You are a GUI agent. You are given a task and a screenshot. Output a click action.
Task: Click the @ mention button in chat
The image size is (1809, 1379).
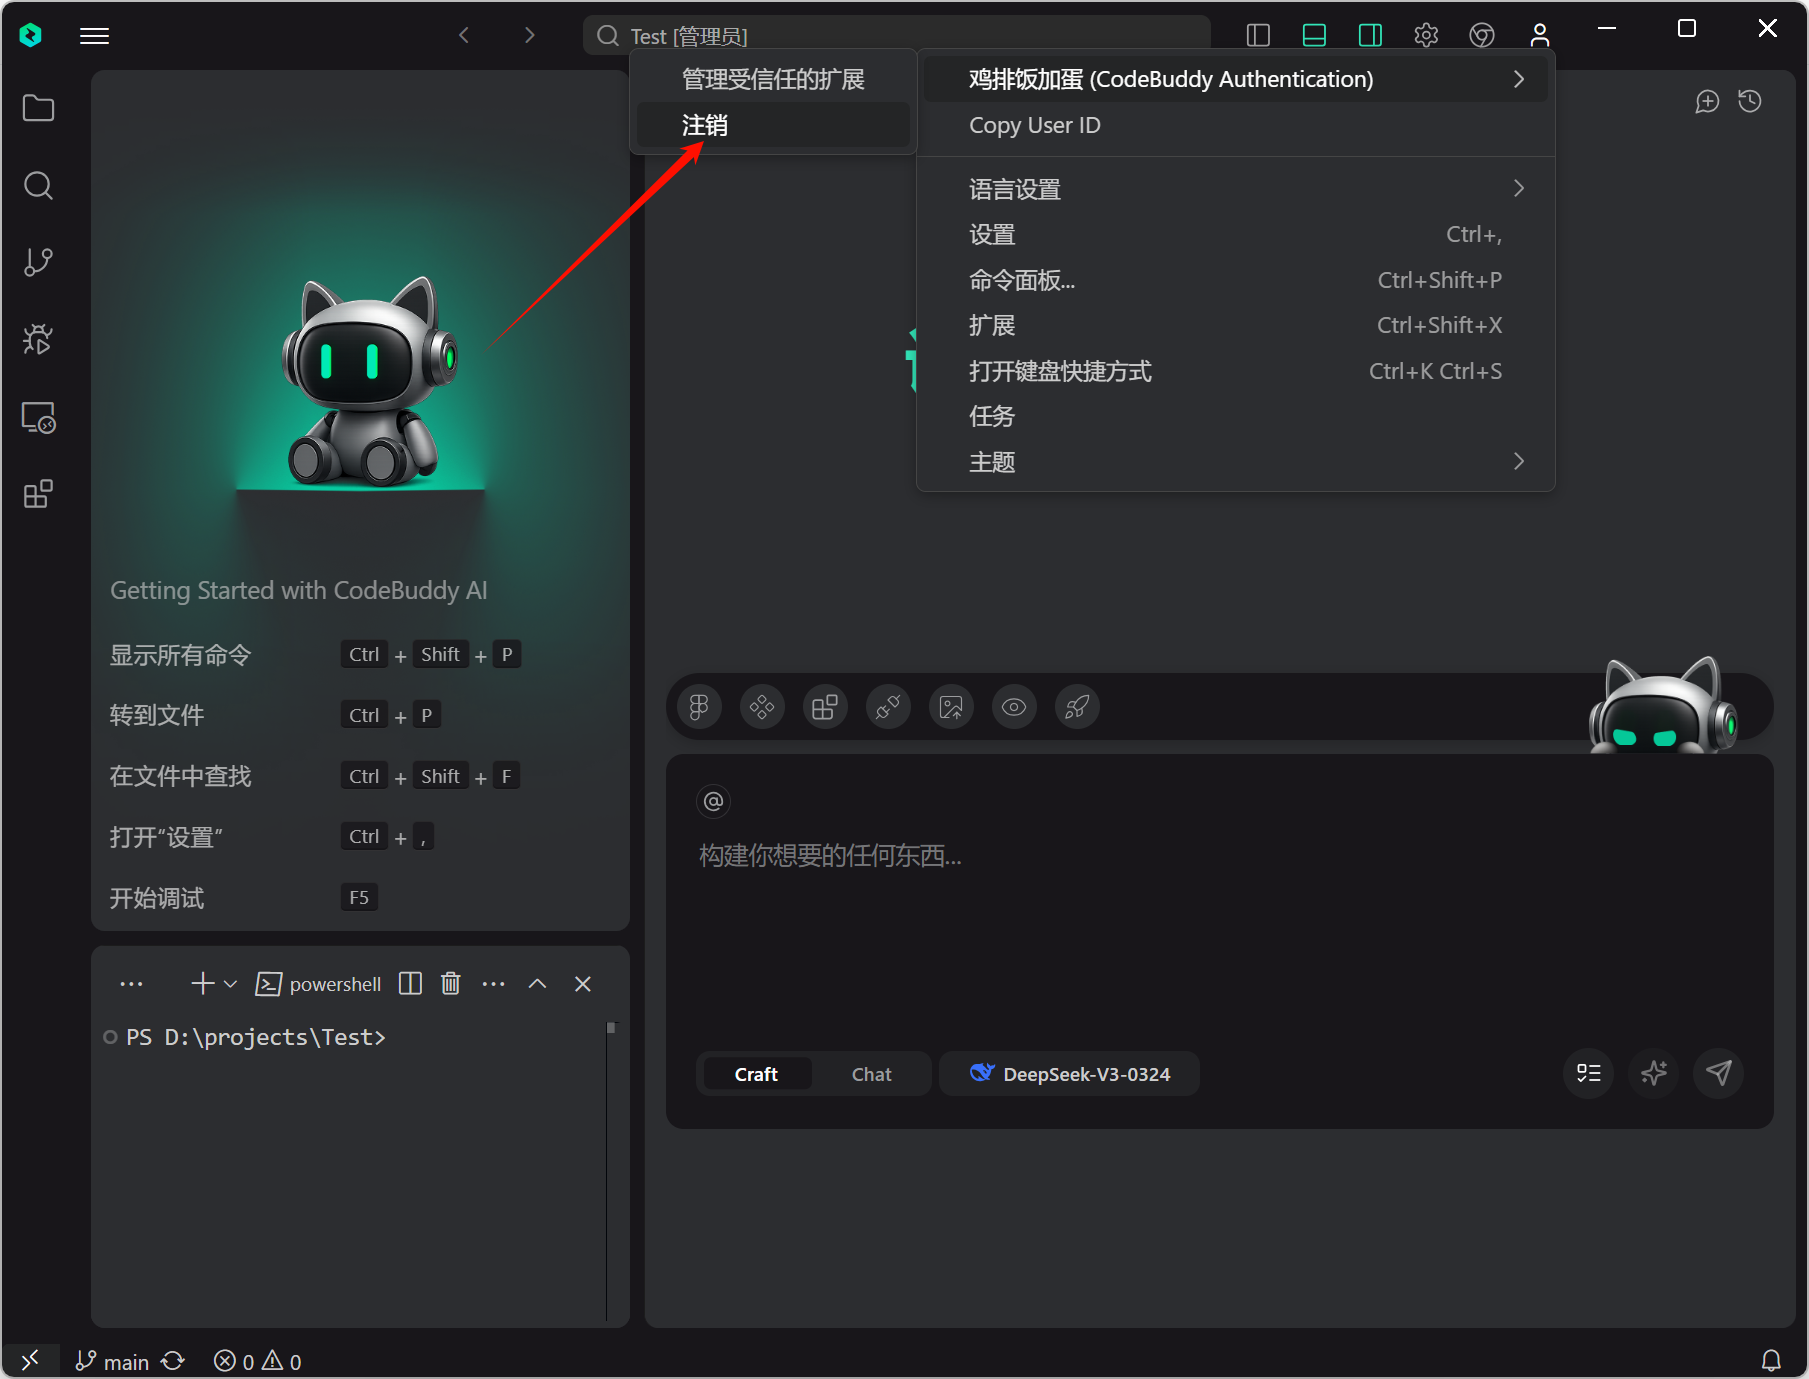click(x=713, y=801)
